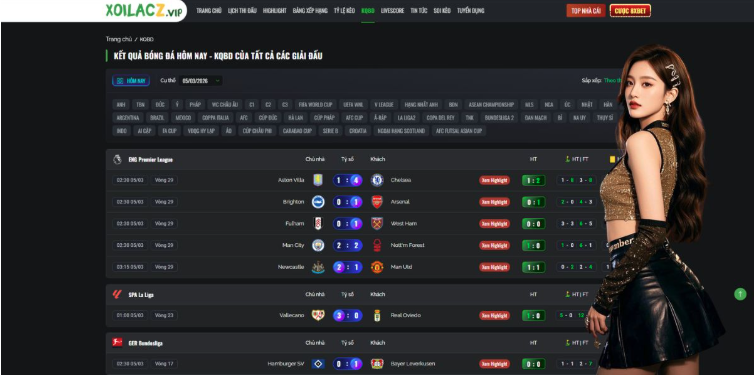Click Xem Highlight for Newcastle vs Man Utd
The width and height of the screenshot is (755, 375).
[494, 267]
